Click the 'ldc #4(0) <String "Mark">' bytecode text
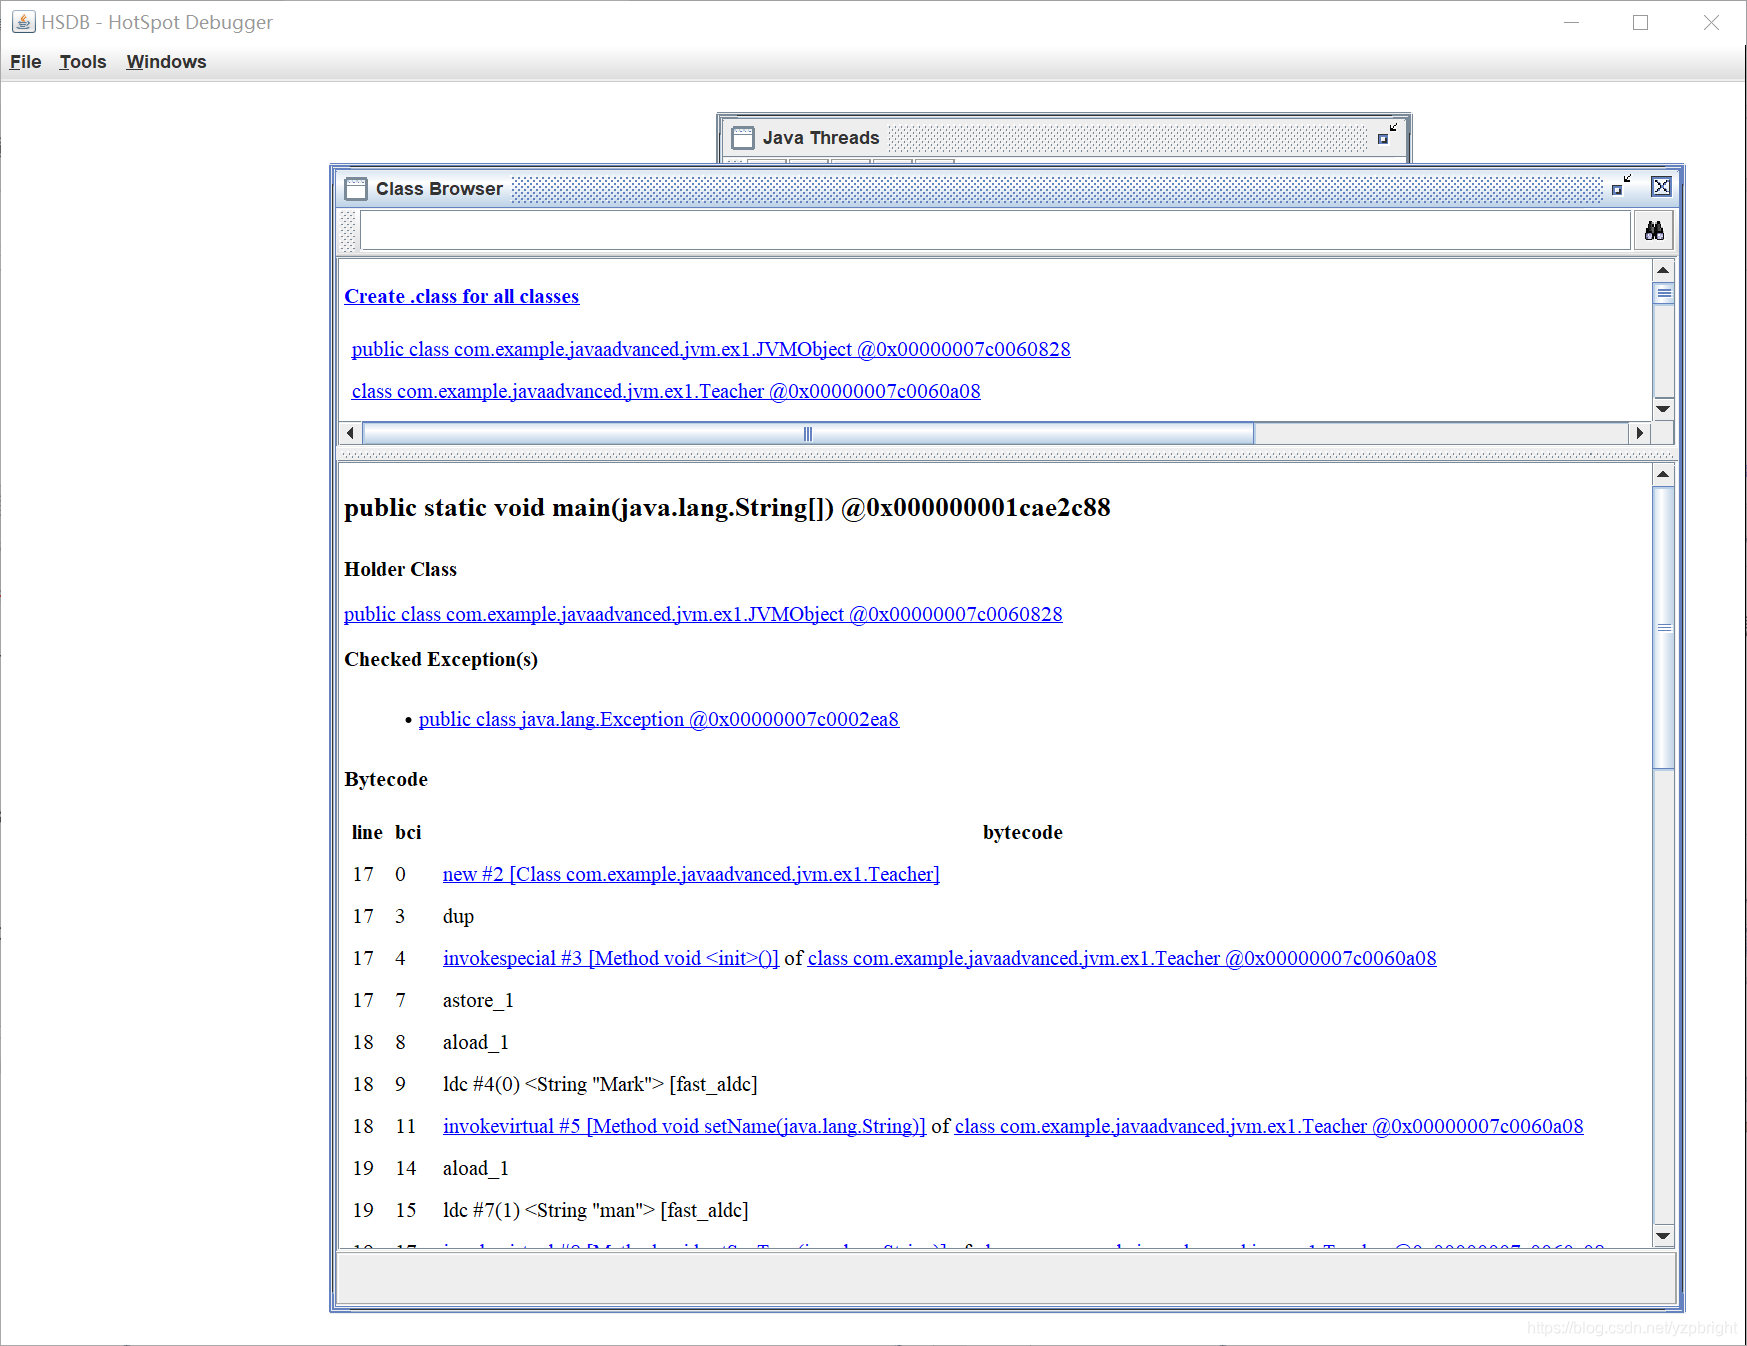The image size is (1747, 1346). (x=600, y=1084)
